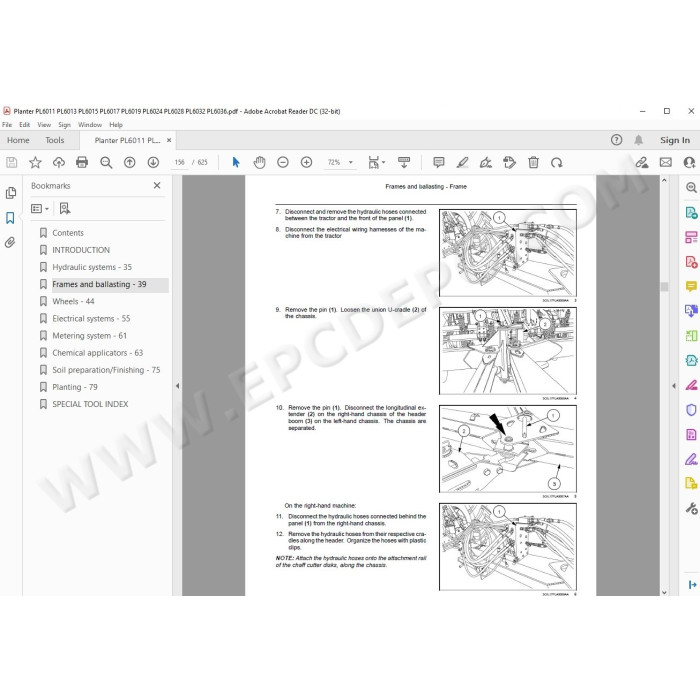Open SPECIAL TOOL INDEX bookmark
This screenshot has width=700, height=700.
point(90,404)
